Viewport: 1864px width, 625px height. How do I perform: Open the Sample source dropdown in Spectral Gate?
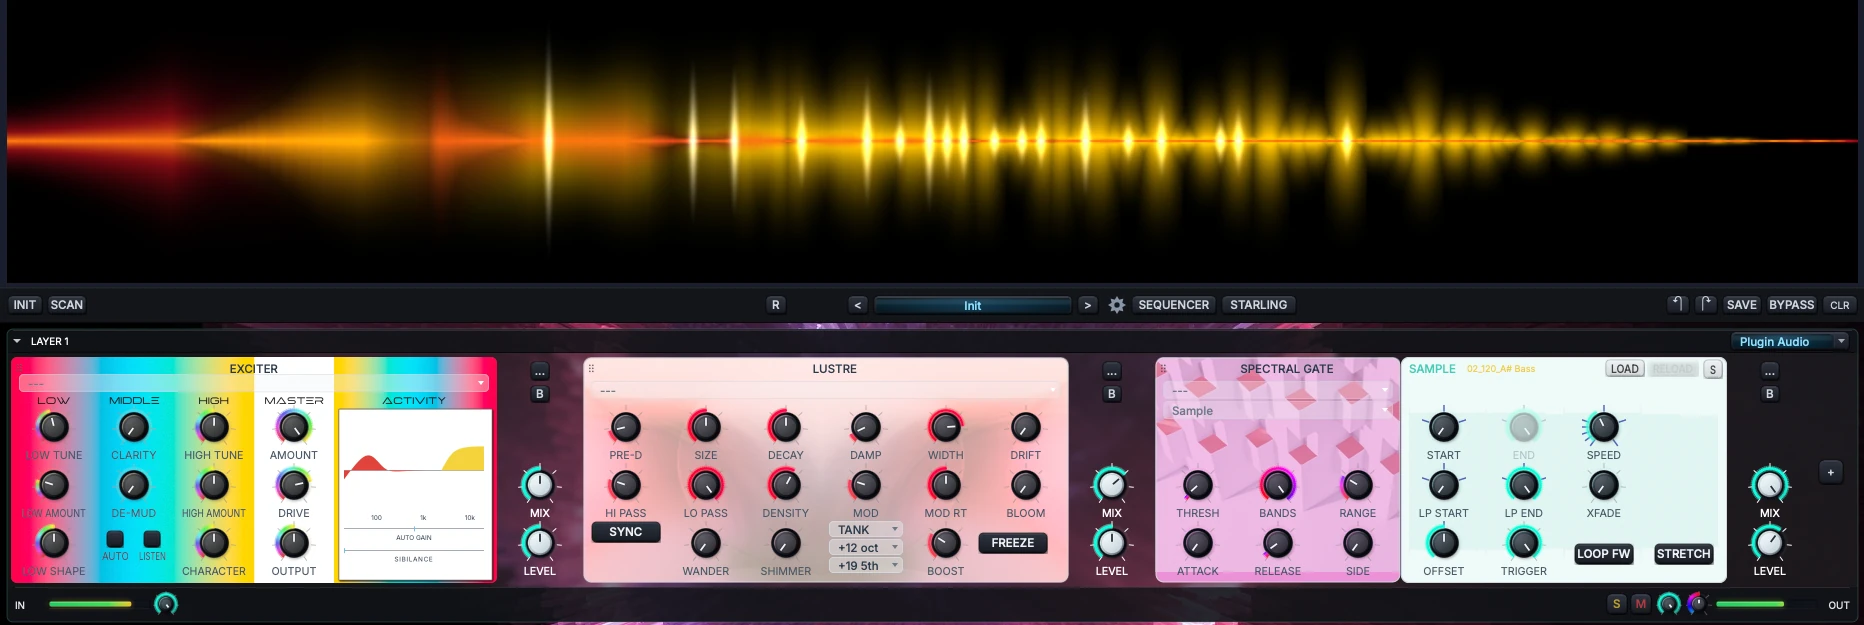(x=1278, y=411)
